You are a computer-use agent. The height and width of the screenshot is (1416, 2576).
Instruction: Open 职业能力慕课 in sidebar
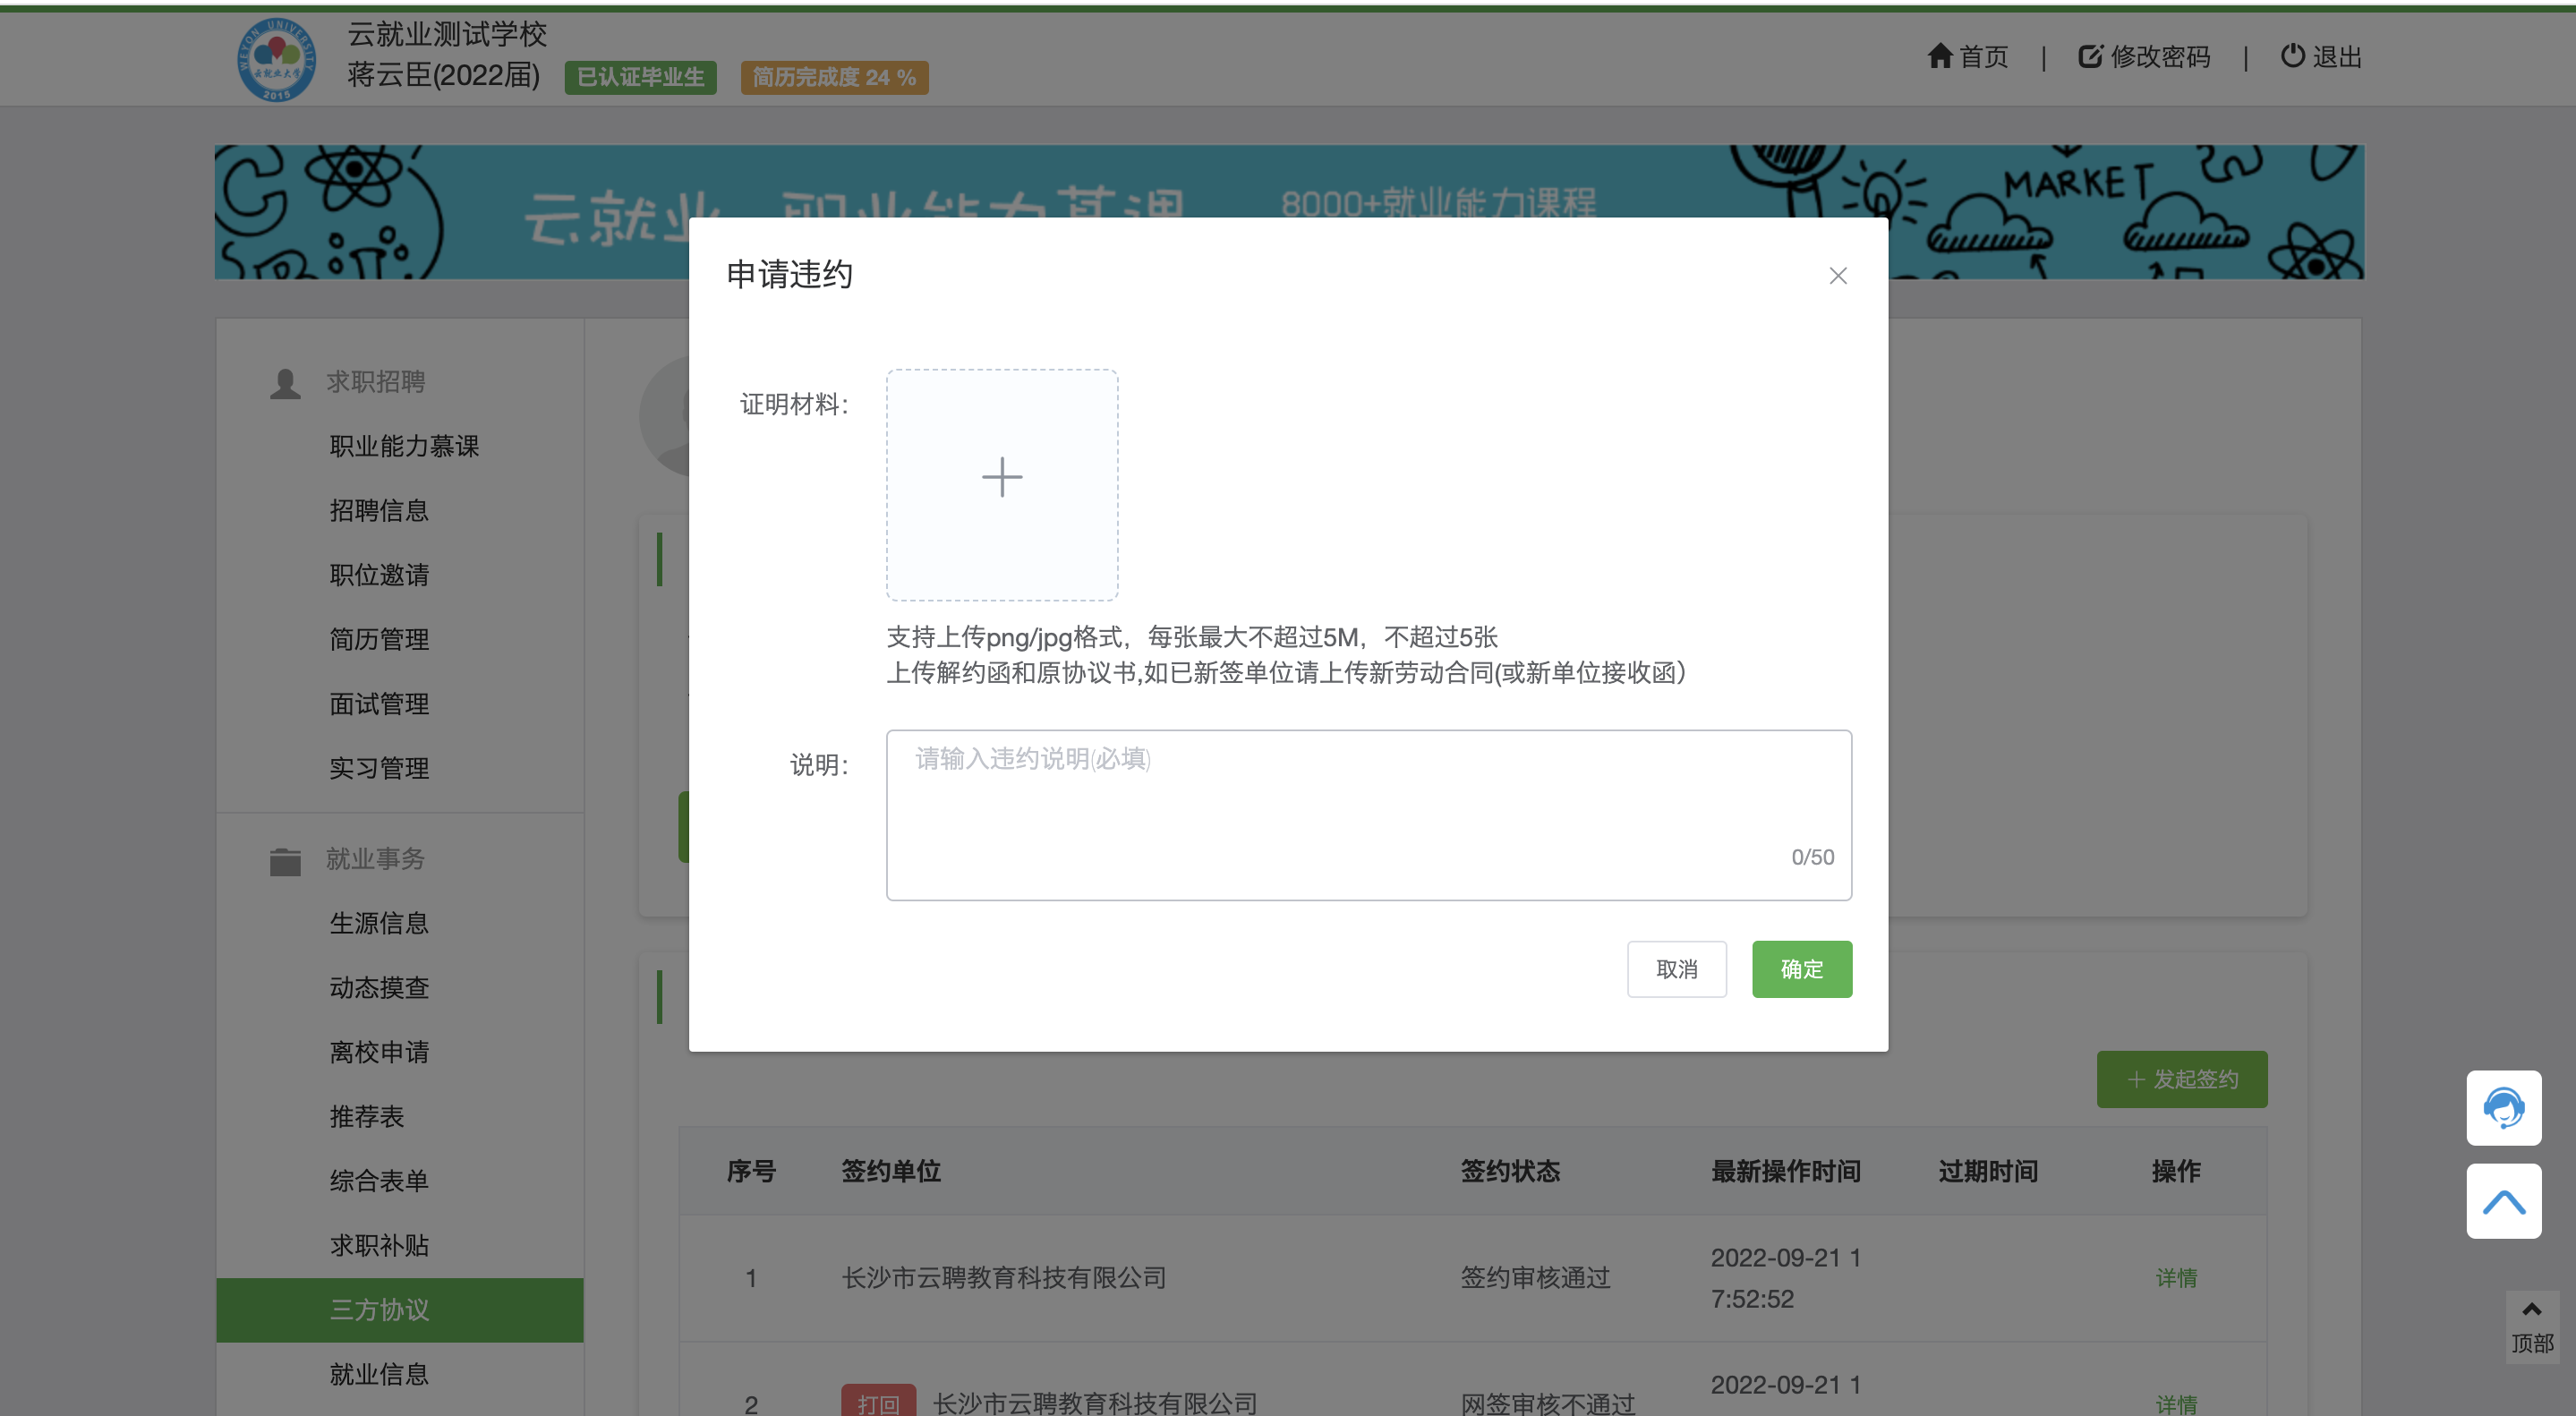point(404,445)
